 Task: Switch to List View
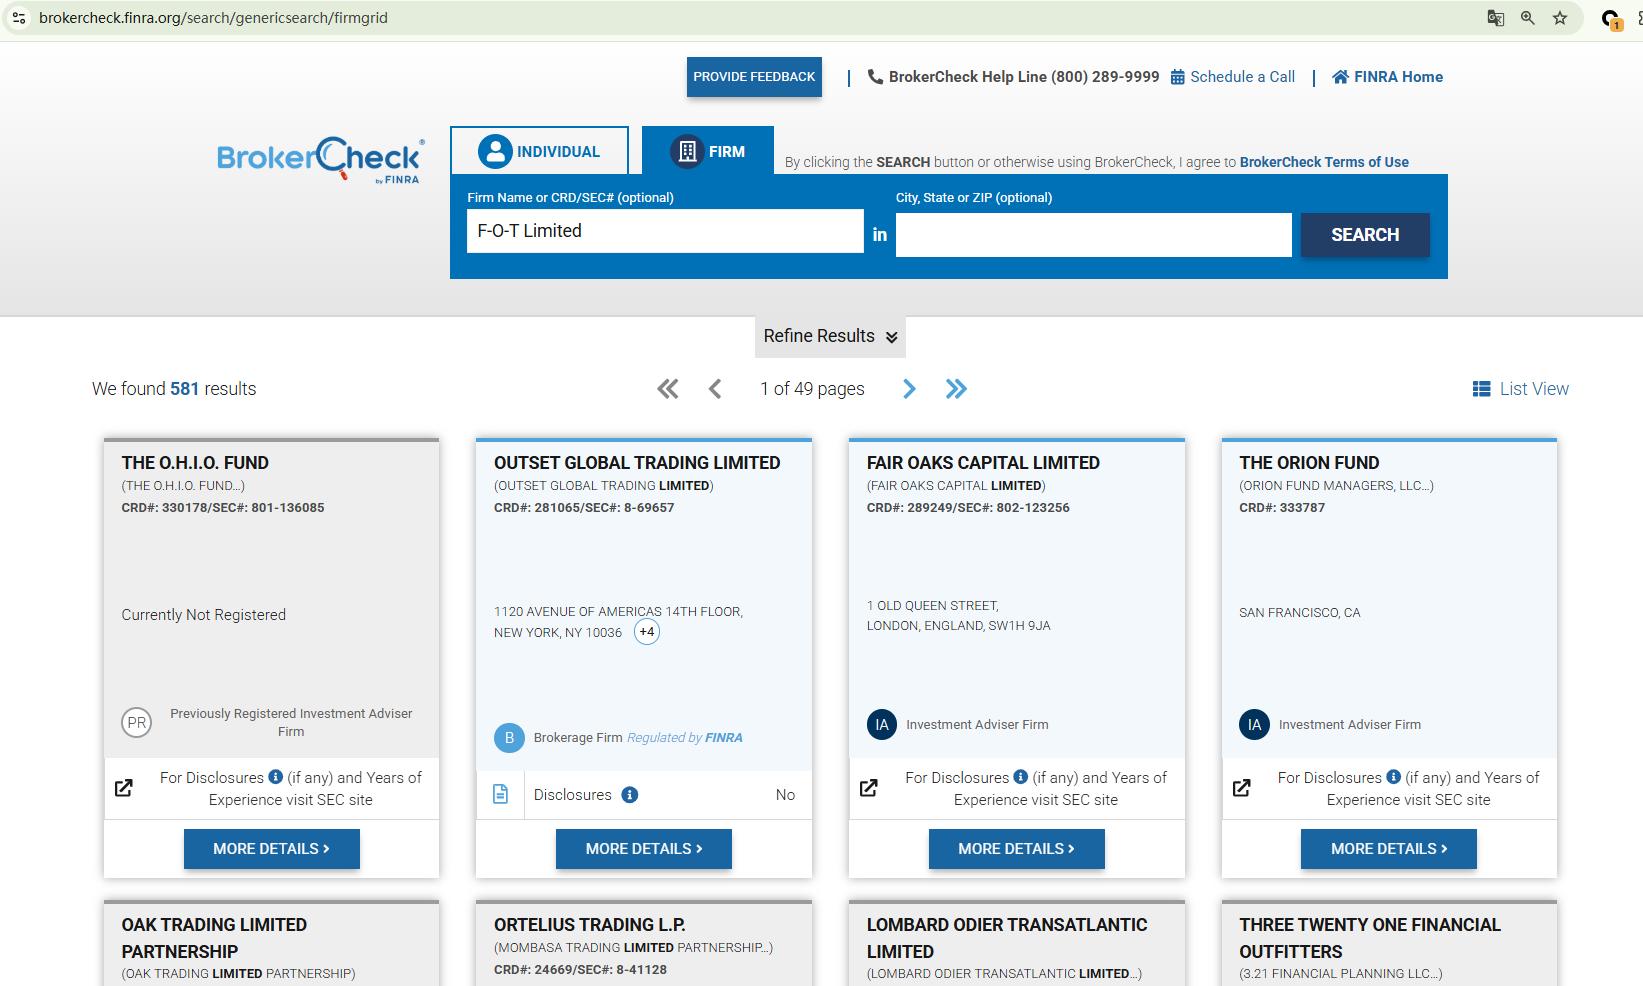pos(1520,389)
